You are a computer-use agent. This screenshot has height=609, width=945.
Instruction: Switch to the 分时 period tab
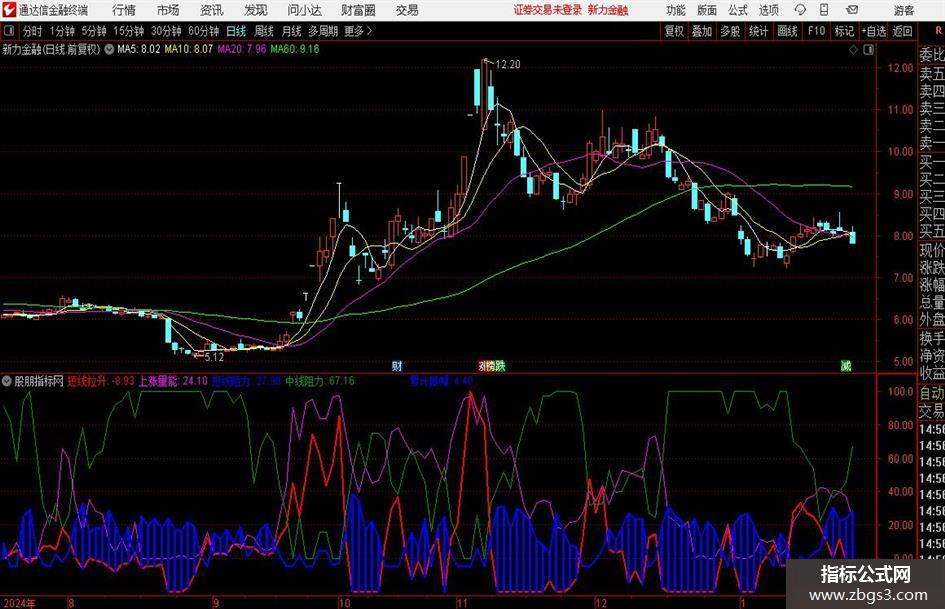(33, 31)
